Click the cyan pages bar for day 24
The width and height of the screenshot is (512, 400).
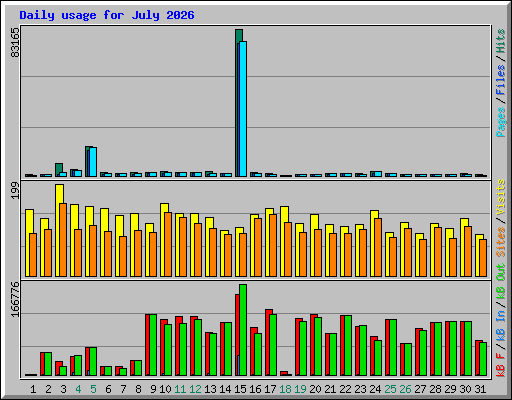[x=378, y=174]
